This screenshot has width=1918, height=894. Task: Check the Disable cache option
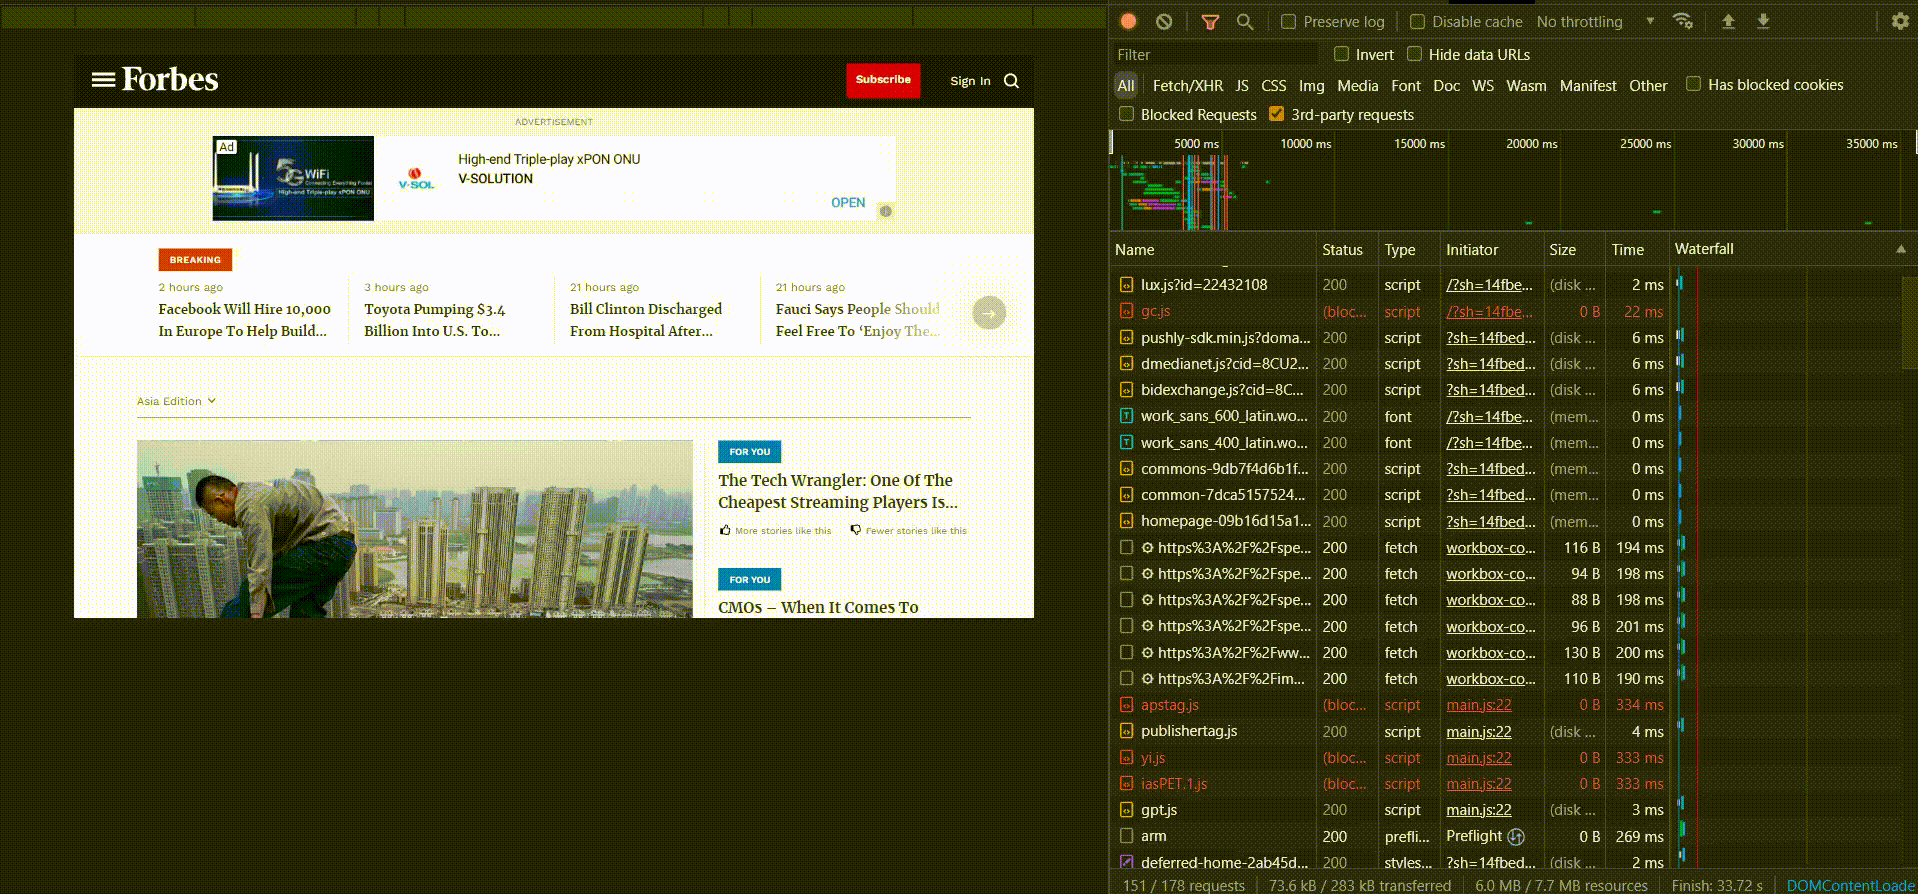(x=1417, y=22)
